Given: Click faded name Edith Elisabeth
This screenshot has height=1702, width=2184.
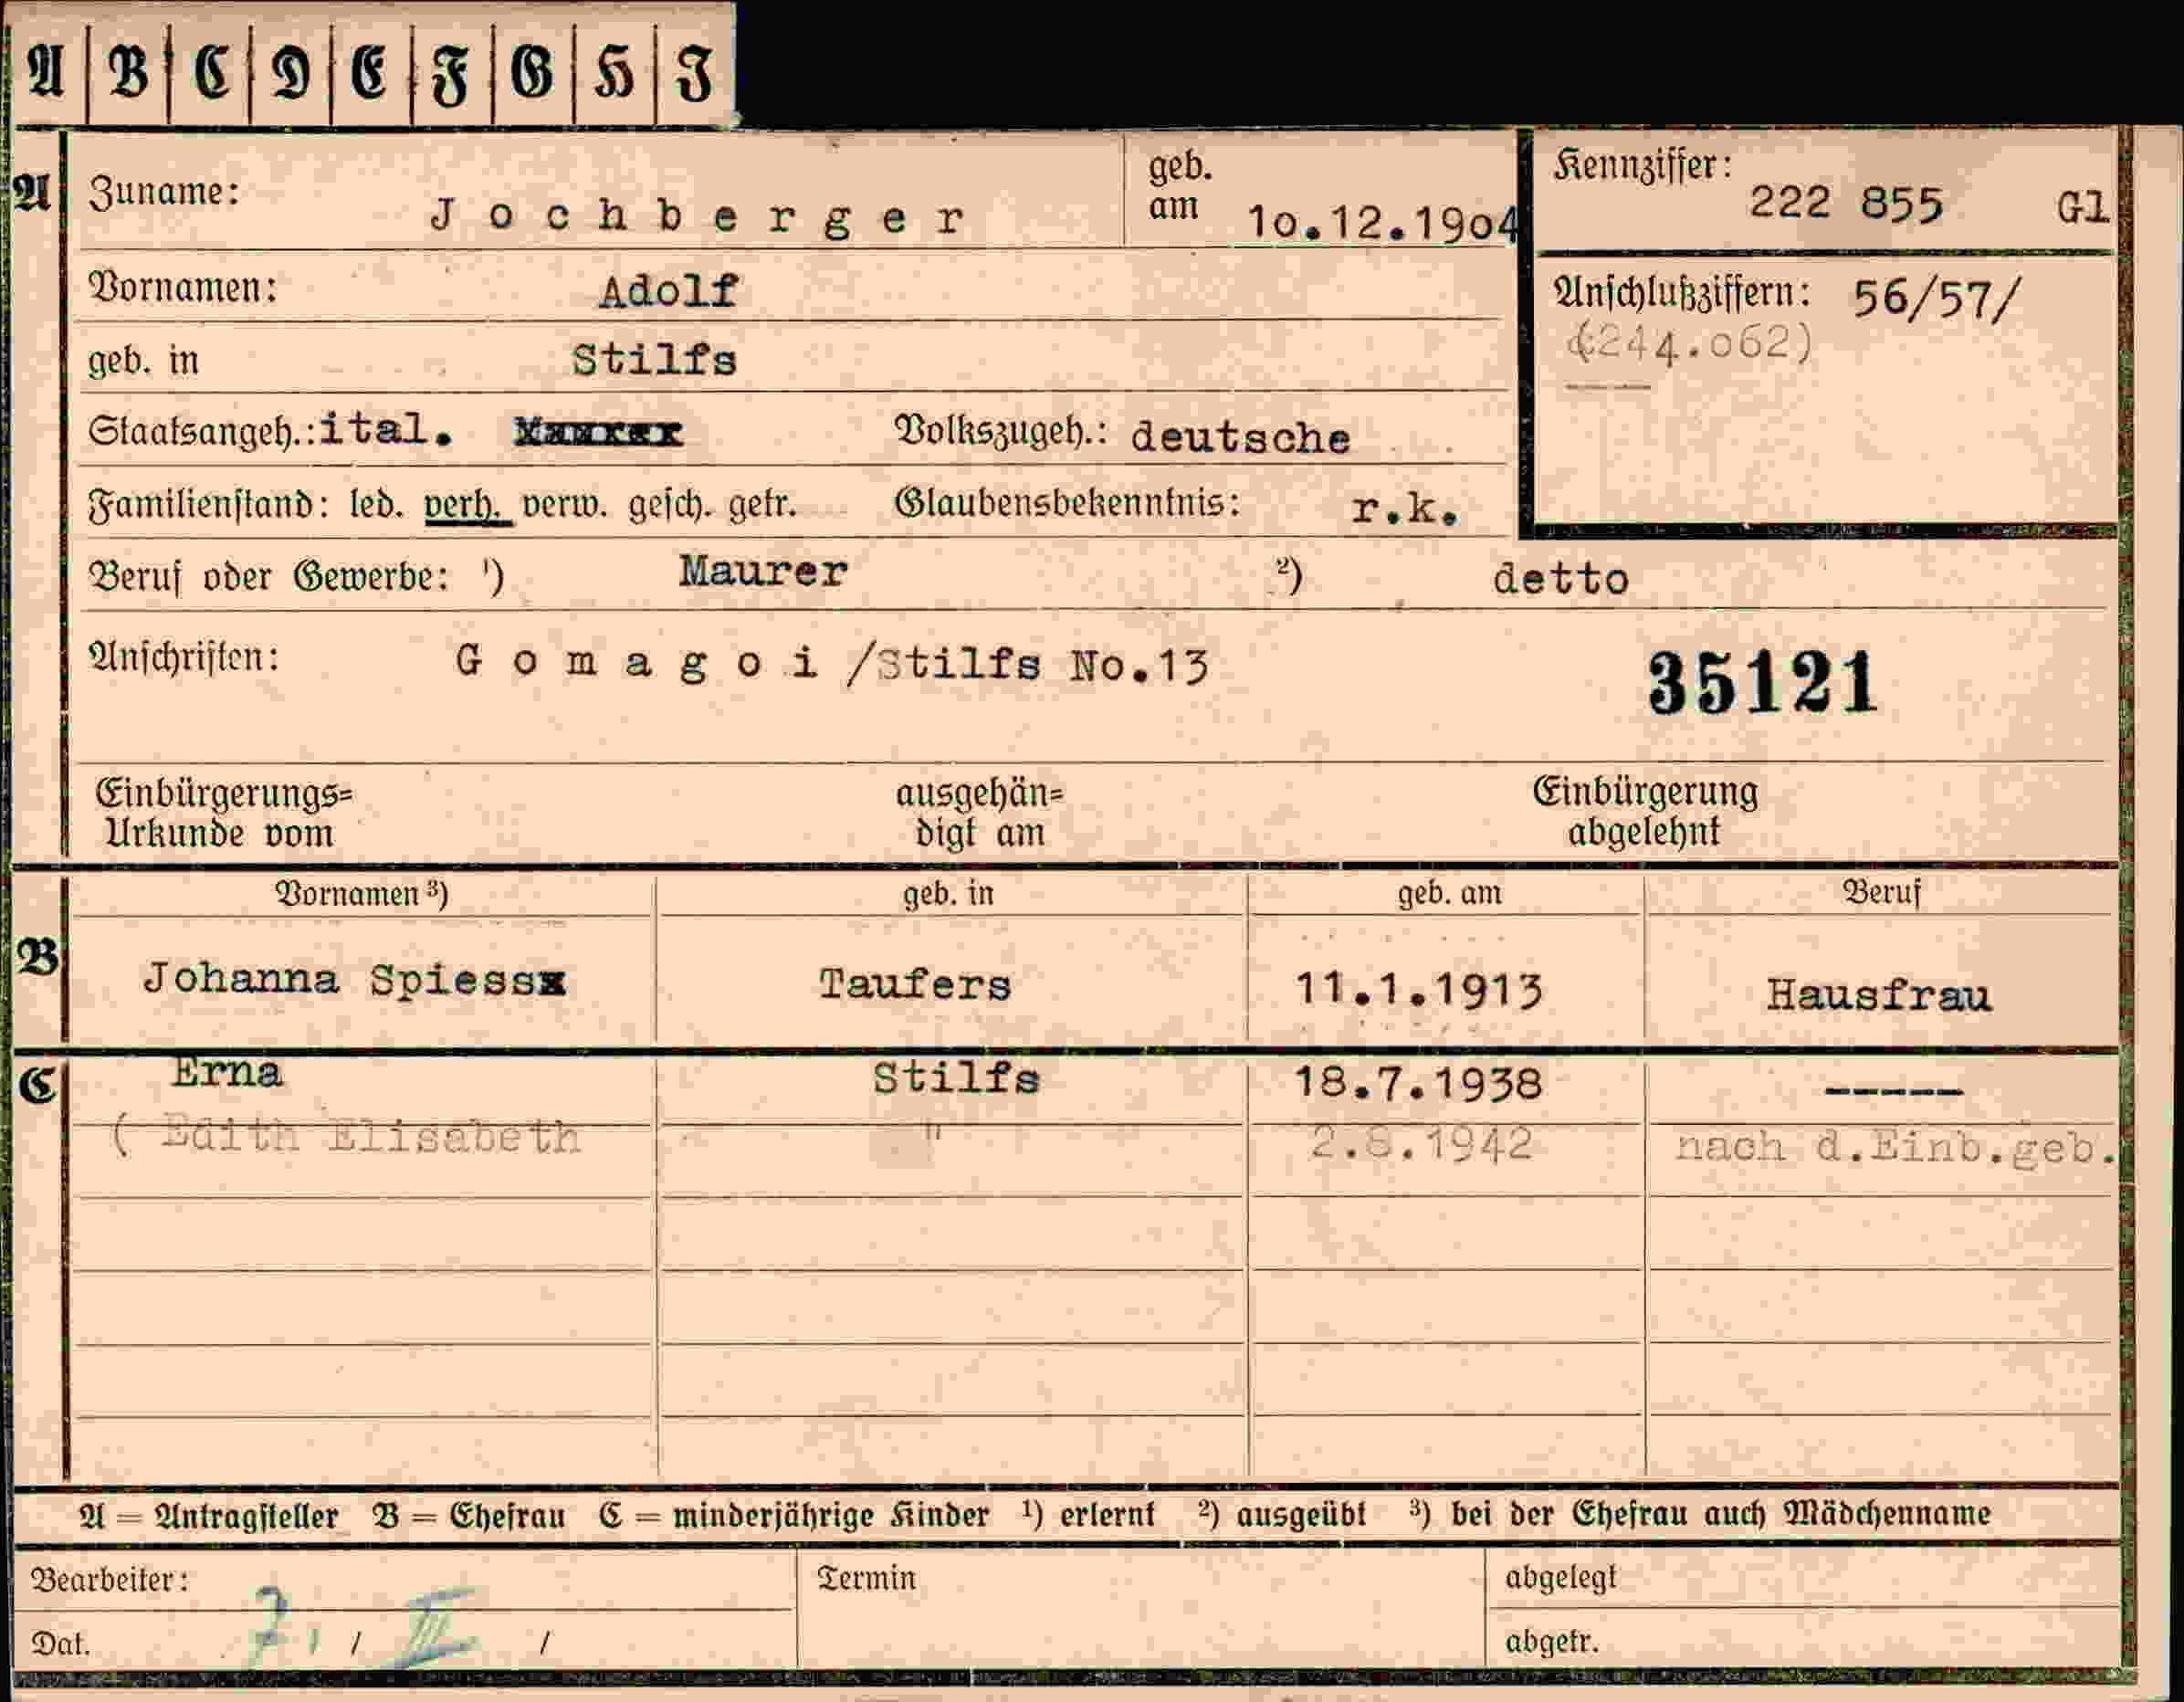Looking at the screenshot, I should [x=370, y=1138].
